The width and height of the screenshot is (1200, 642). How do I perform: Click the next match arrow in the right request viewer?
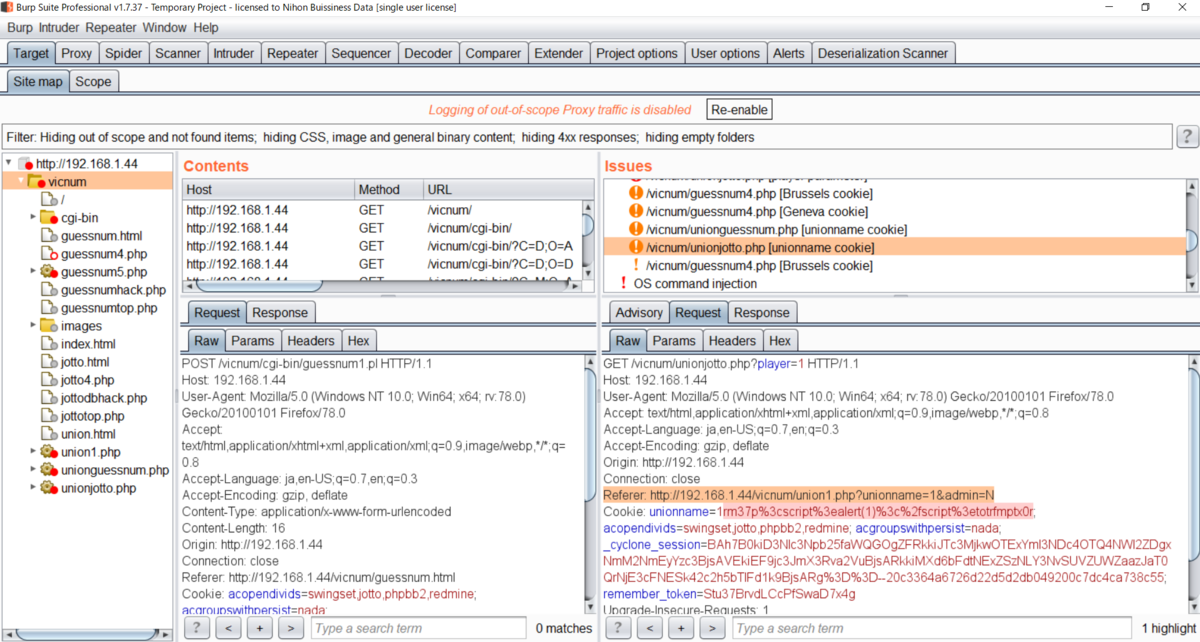pos(713,628)
